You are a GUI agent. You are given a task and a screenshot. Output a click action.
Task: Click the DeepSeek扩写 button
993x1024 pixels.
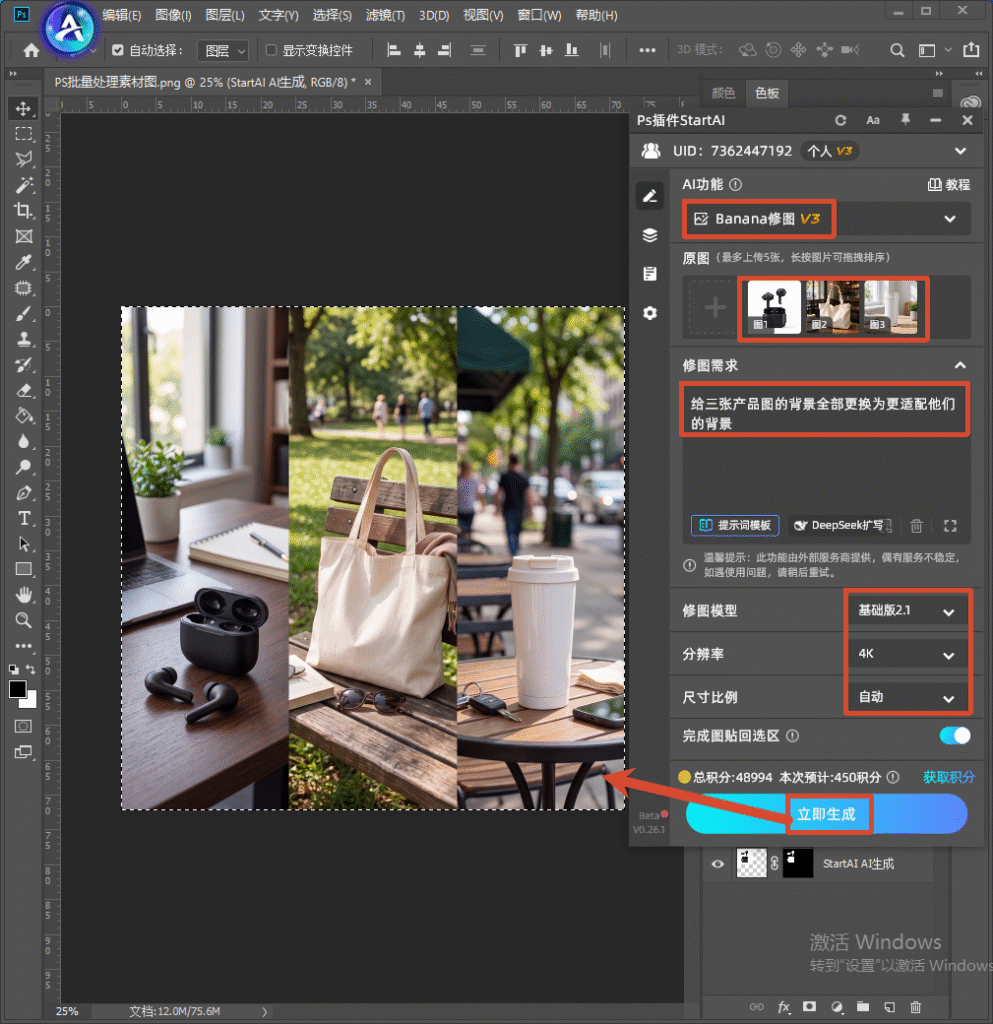(840, 525)
